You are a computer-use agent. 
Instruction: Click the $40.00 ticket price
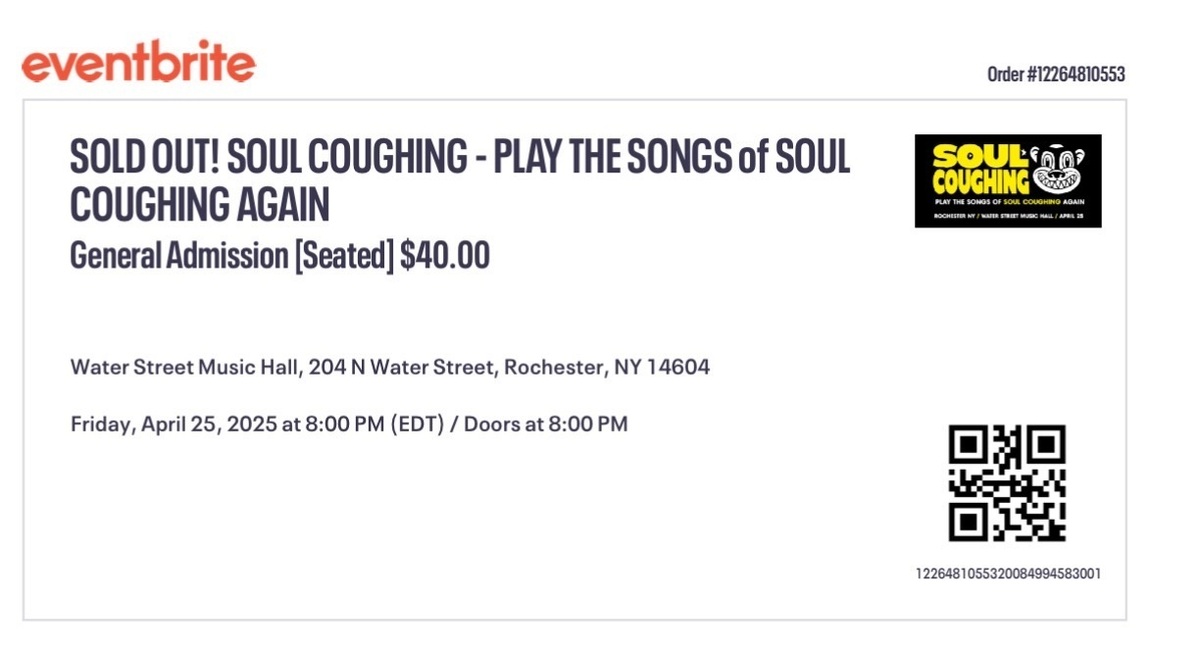(445, 256)
